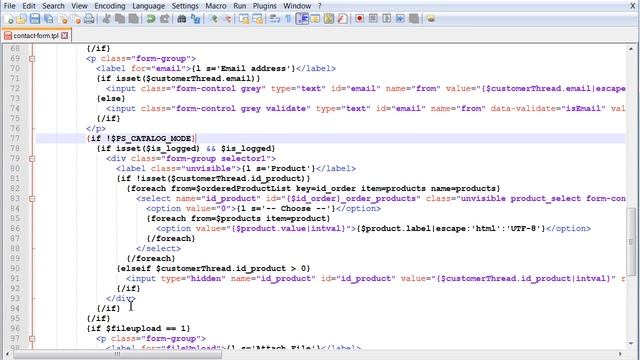Click the text '{if !$PS_CATALOG_MODE}'

[x=141, y=138]
